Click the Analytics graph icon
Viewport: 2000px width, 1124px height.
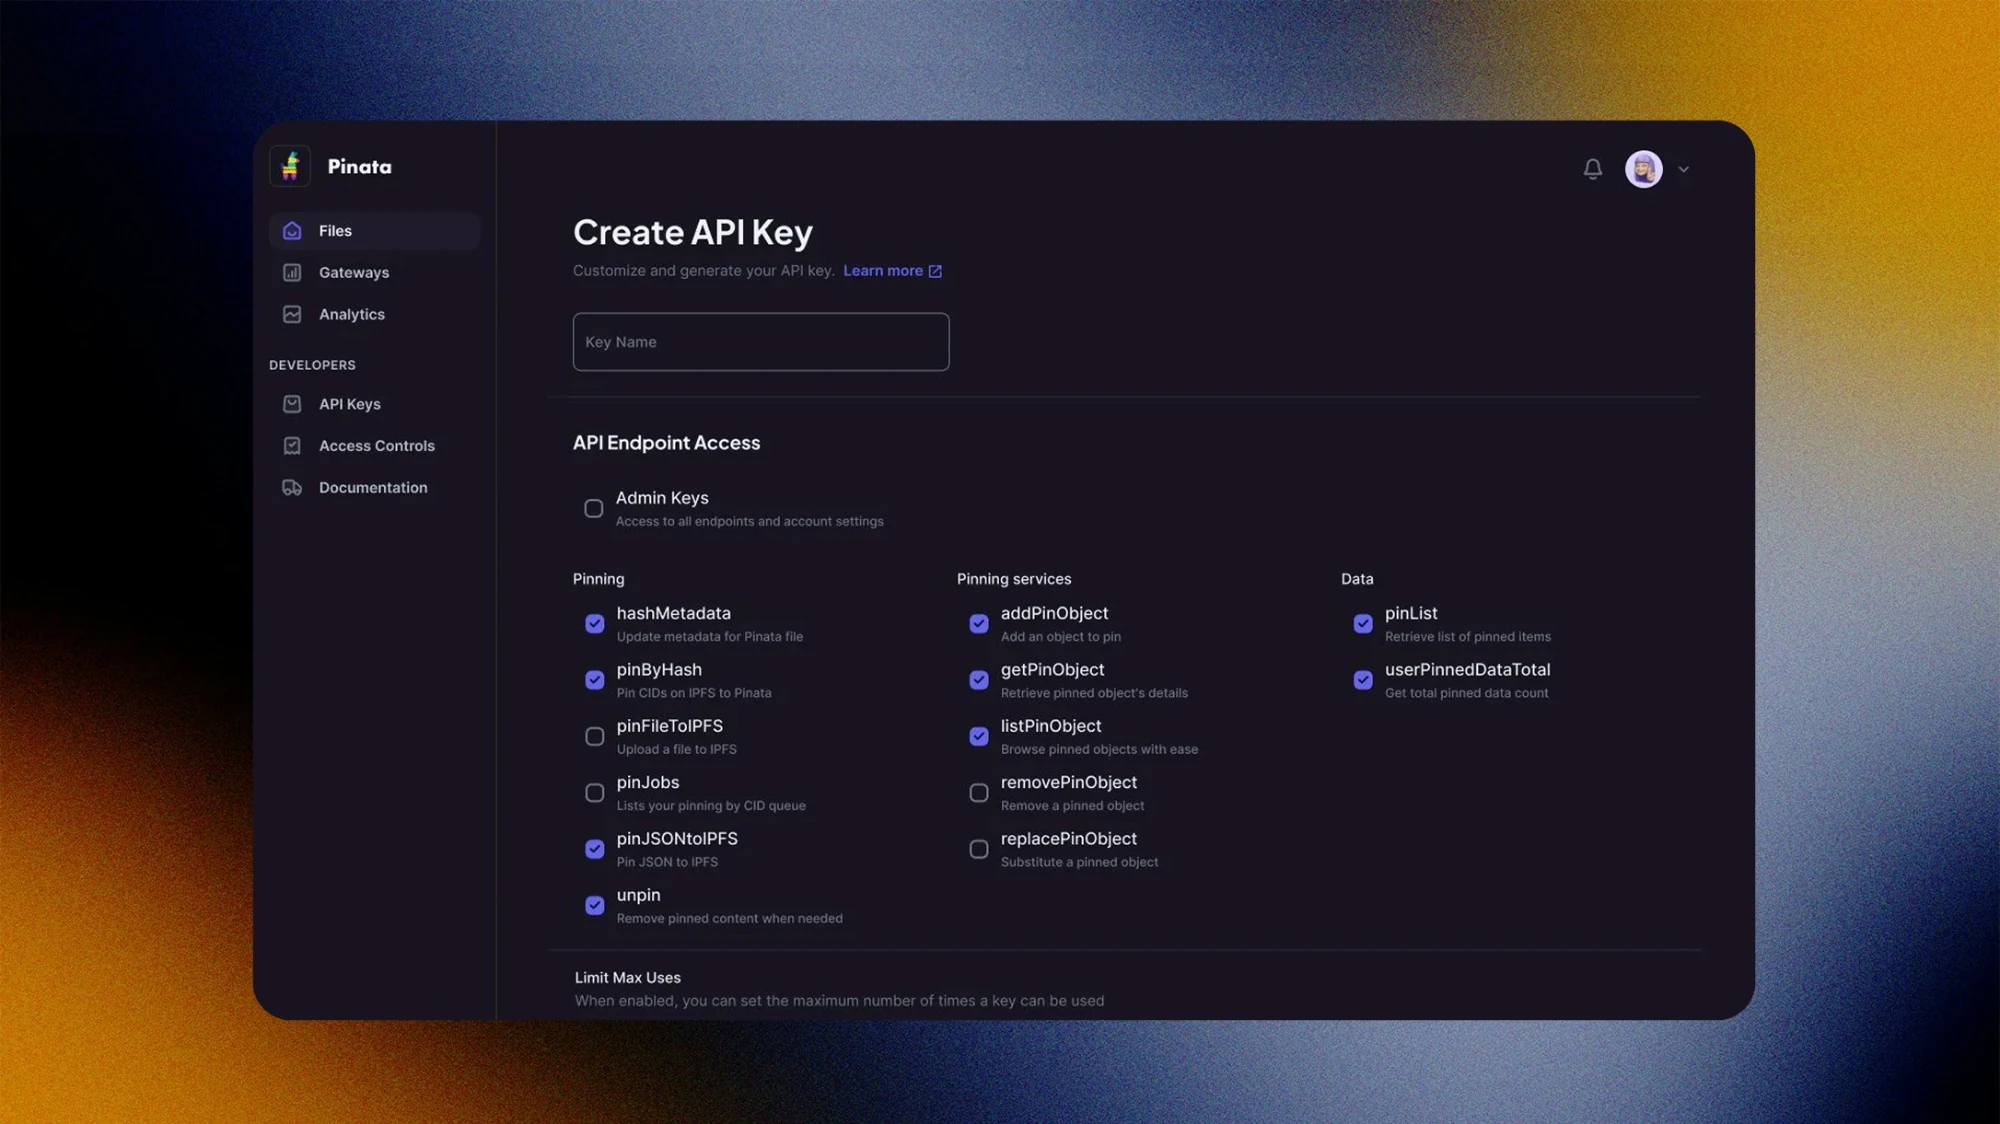pyautogui.click(x=292, y=314)
